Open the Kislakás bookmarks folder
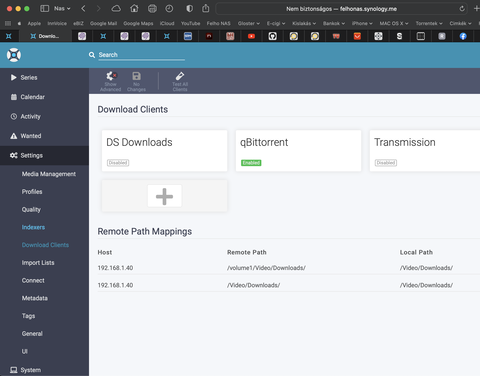480x376 pixels. (304, 23)
